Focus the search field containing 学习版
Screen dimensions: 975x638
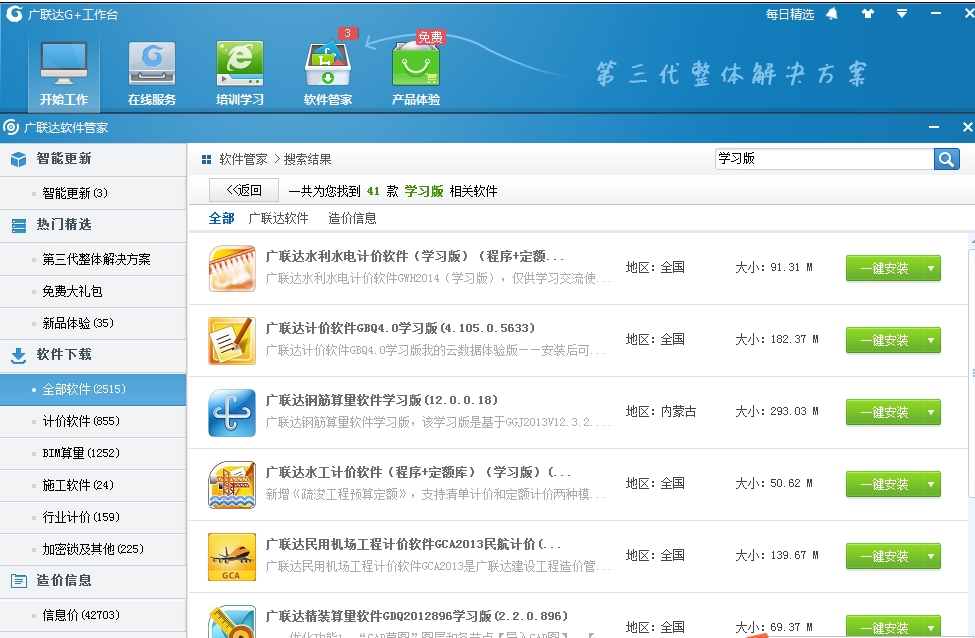[825, 159]
